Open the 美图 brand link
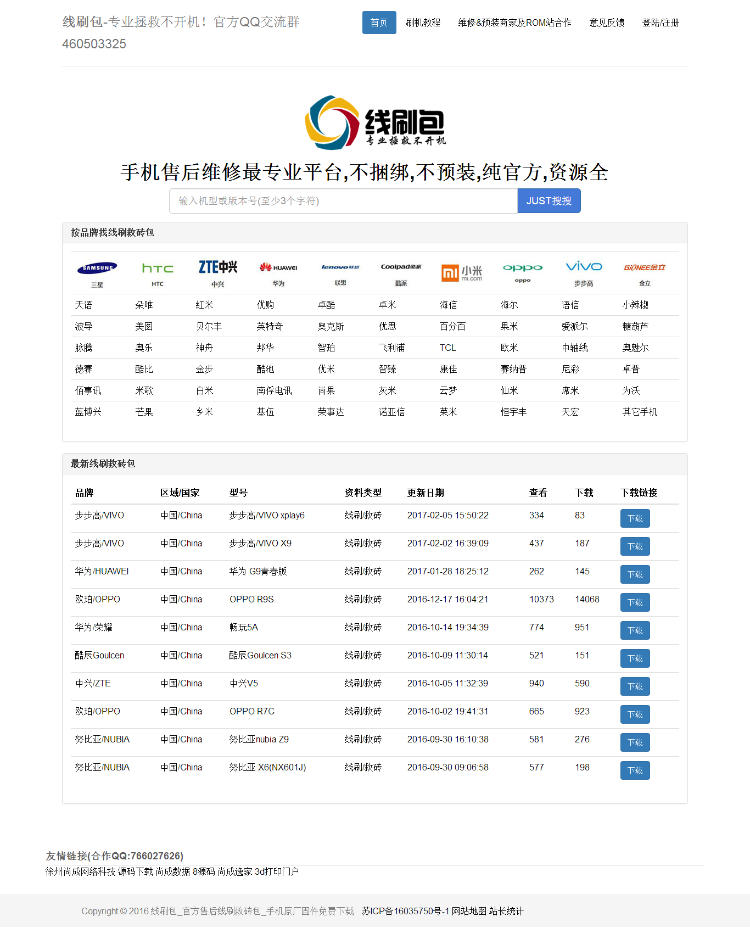Image resolution: width=750 pixels, height=928 pixels. click(x=144, y=326)
